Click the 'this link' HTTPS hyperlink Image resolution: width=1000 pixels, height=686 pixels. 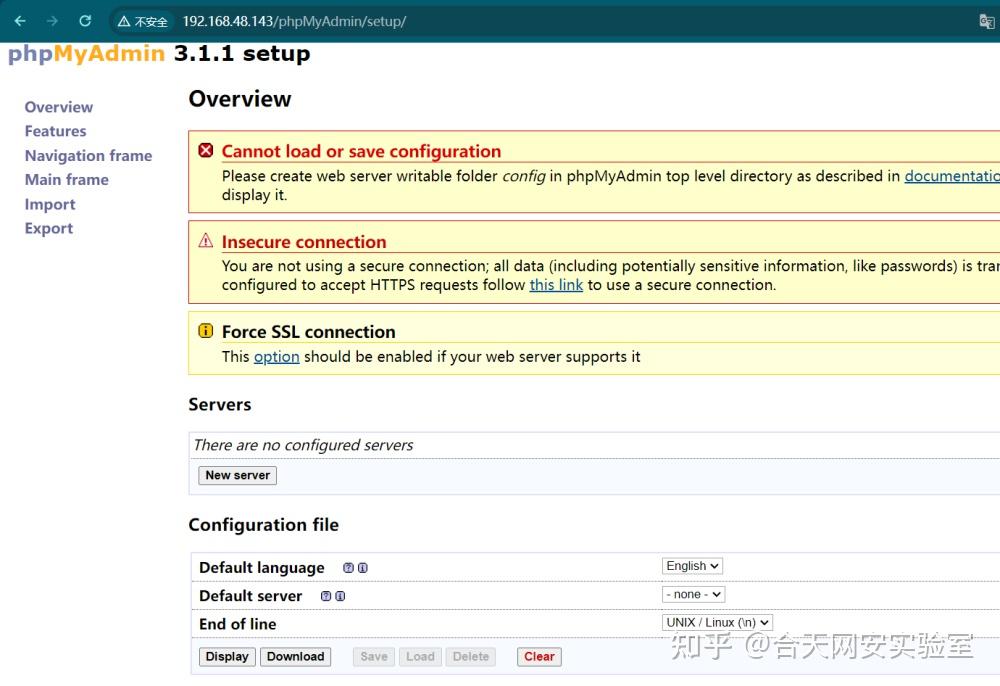[556, 285]
